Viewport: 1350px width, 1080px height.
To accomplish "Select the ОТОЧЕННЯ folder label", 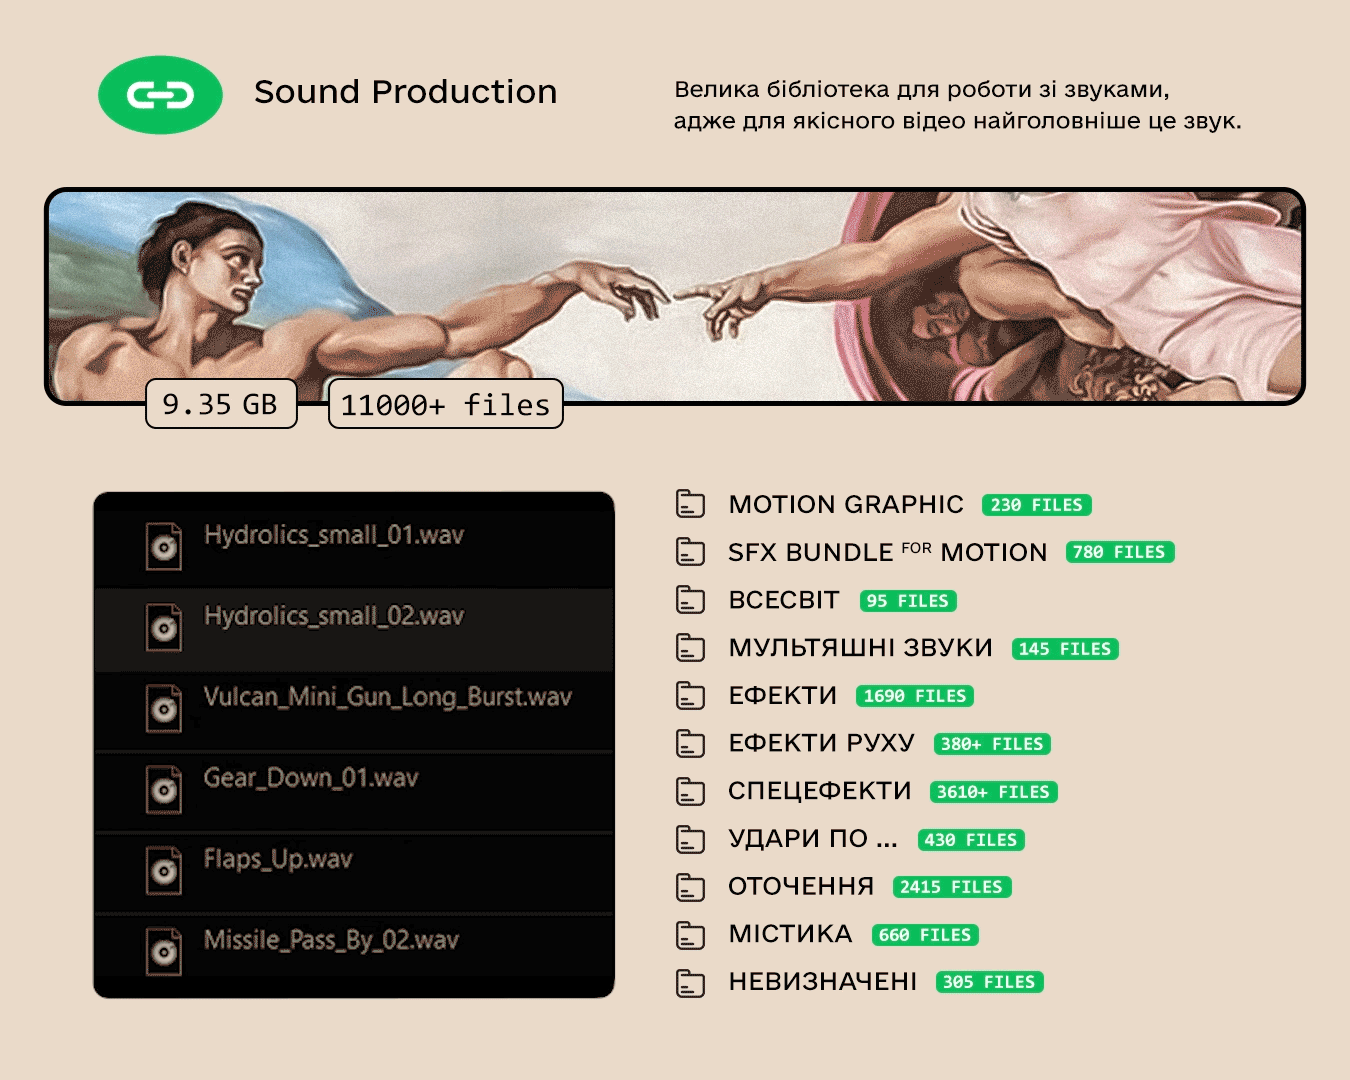I will point(801,887).
